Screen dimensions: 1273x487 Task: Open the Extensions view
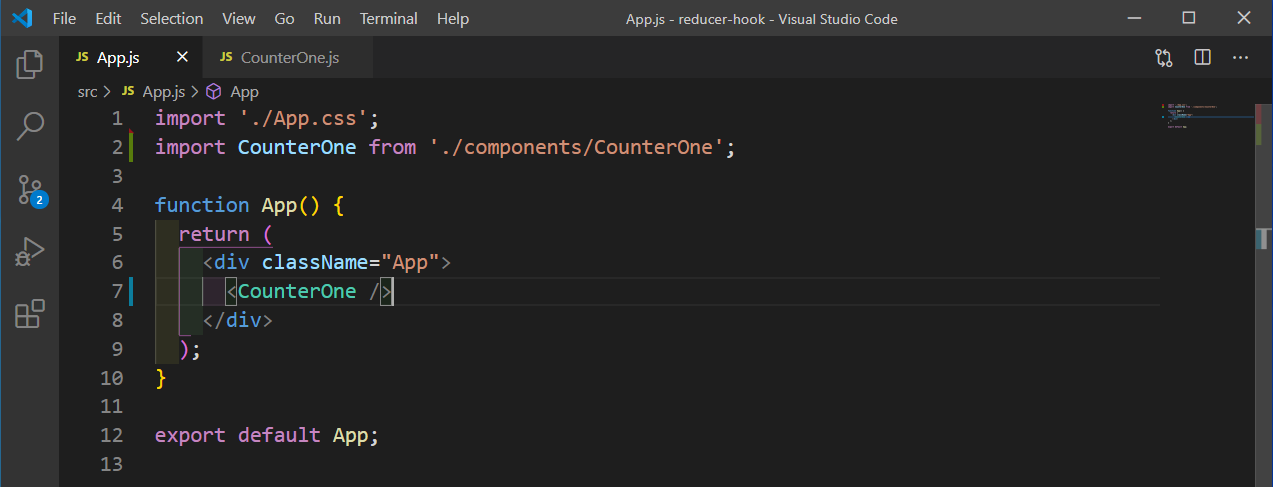pyautogui.click(x=30, y=314)
